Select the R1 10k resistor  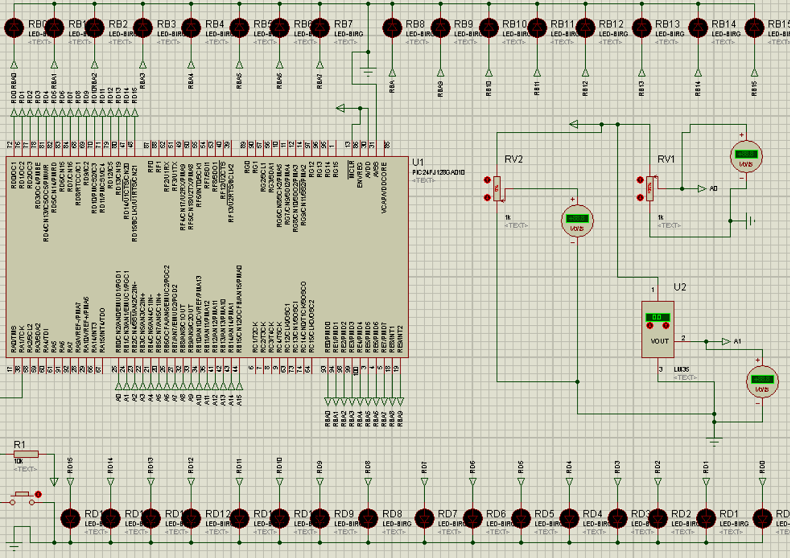tap(26, 454)
